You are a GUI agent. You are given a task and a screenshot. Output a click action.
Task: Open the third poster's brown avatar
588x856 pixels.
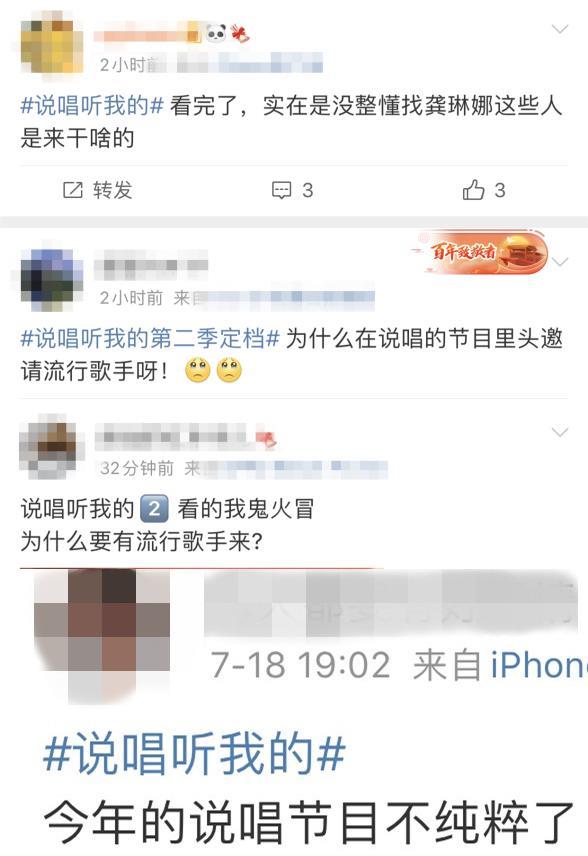pos(51,447)
